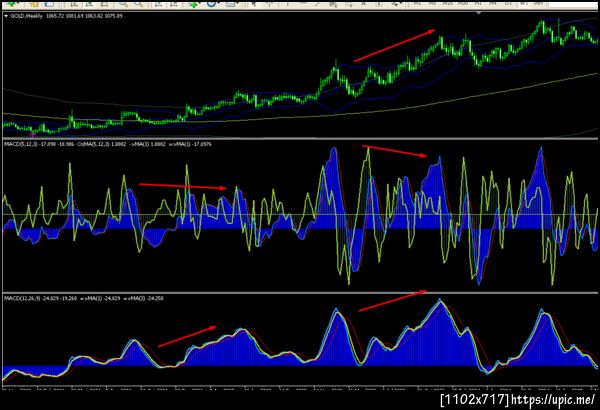Select the chart shift triangle marker
The image size is (600, 410).
[478, 13]
